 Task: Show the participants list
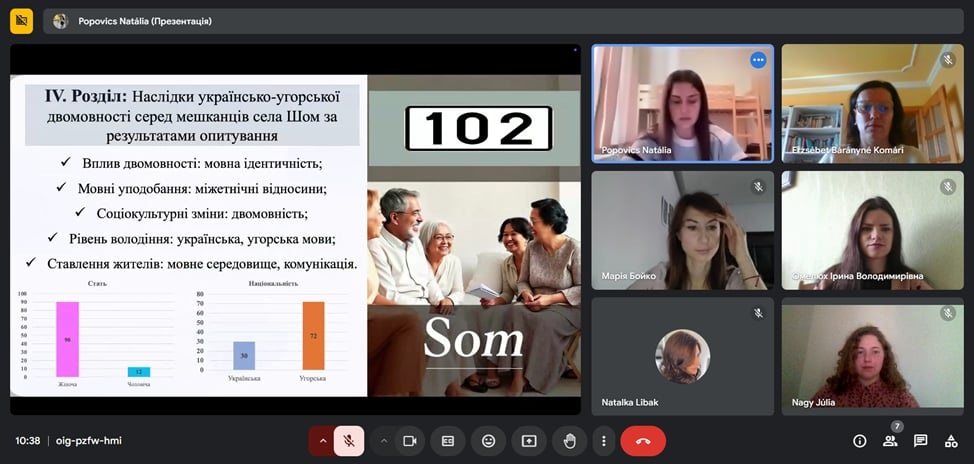click(x=889, y=441)
